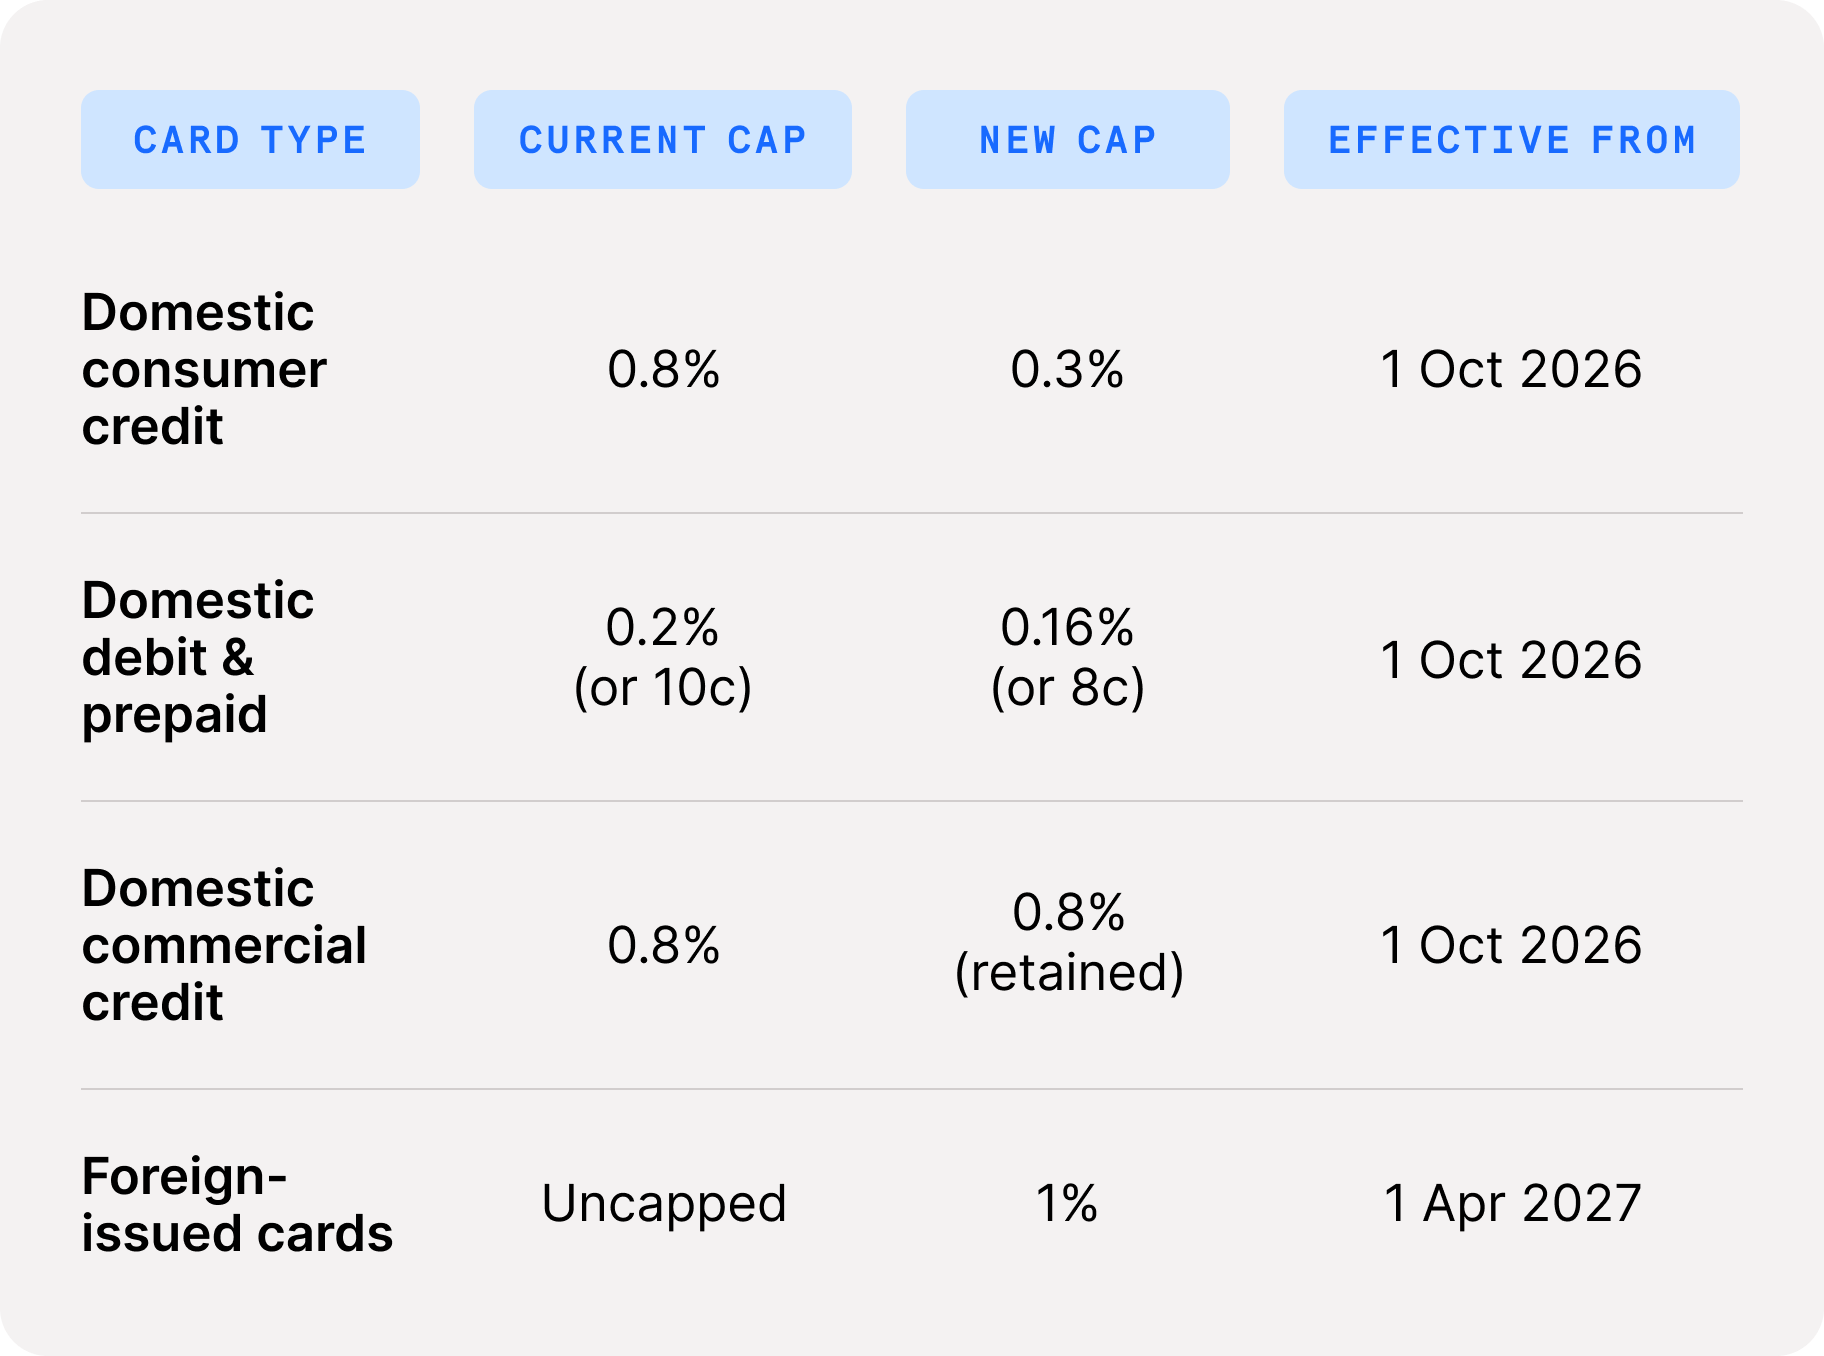Select commercial credit's 1 Oct 2026 date
The height and width of the screenshot is (1356, 1824).
(x=1512, y=945)
